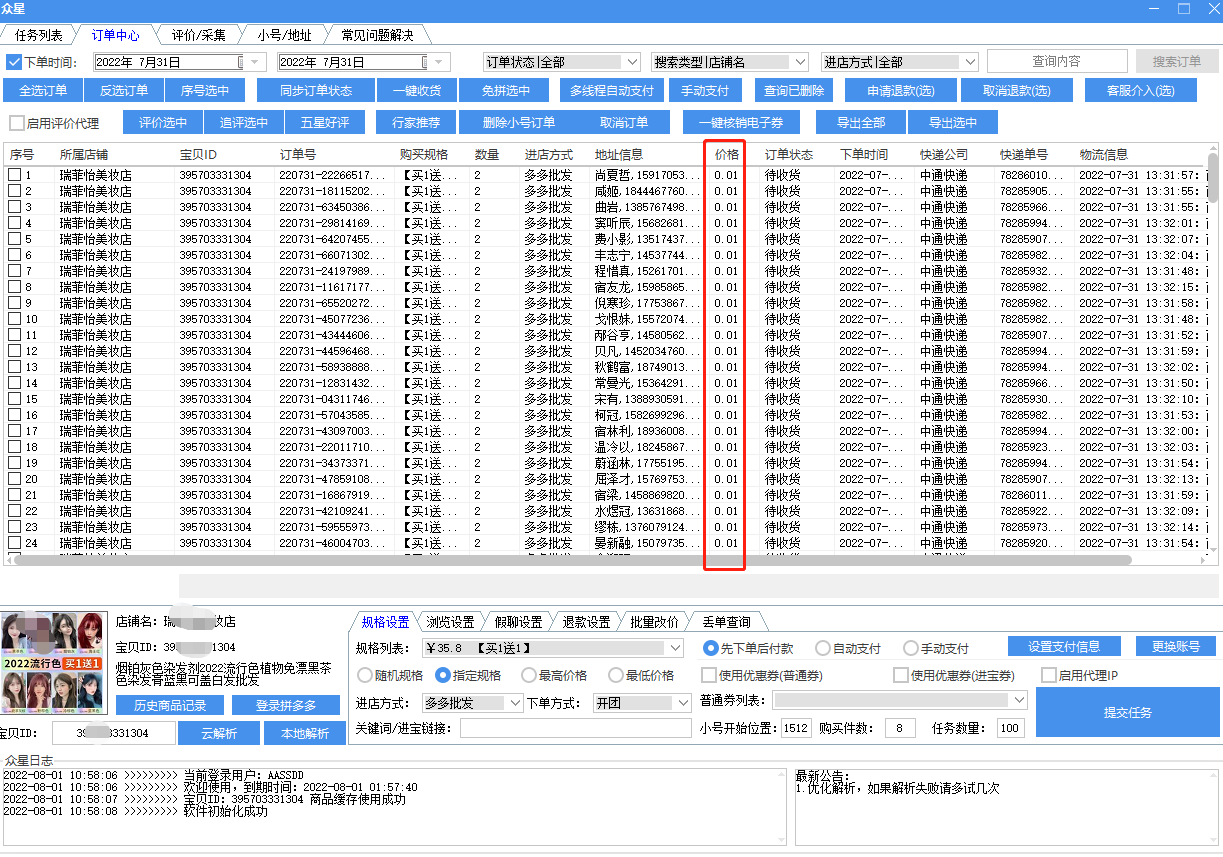This screenshot has height=857, width=1223.
Task: Open the 评价/采集 tab
Action: pos(198,35)
